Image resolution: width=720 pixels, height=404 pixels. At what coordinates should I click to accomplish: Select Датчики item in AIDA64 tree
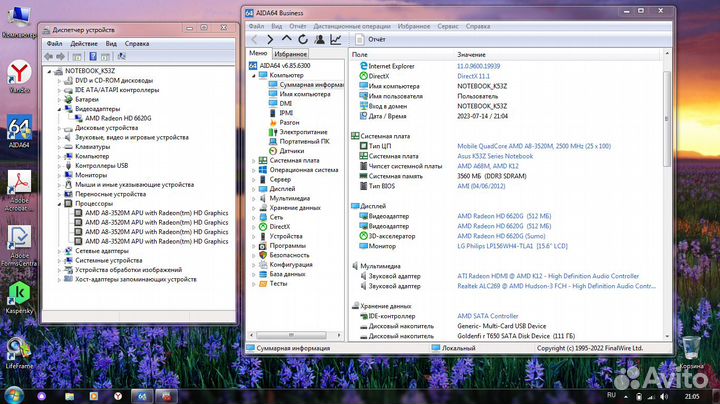click(292, 151)
